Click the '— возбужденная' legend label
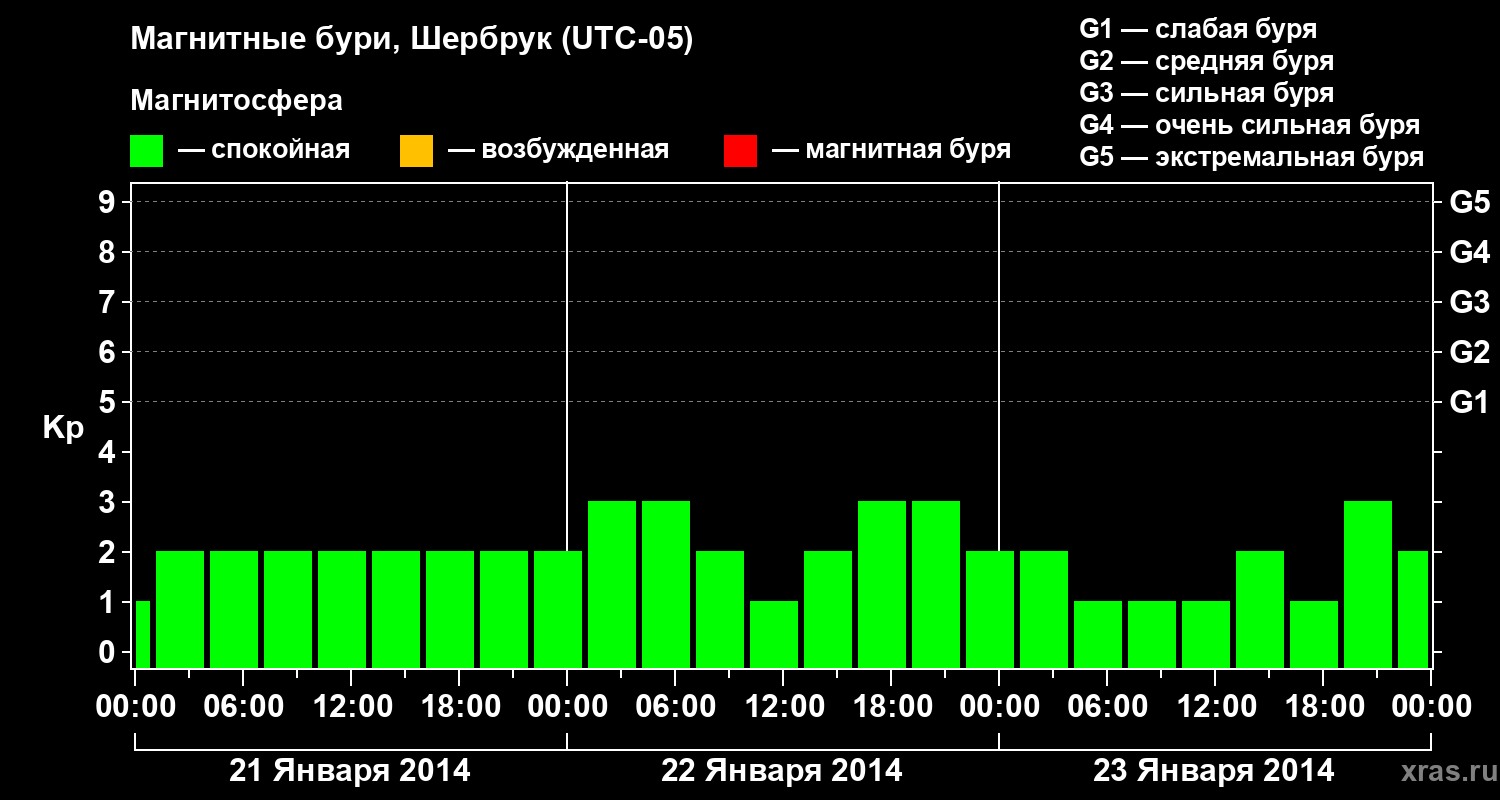The height and width of the screenshot is (800, 1500). (x=558, y=151)
